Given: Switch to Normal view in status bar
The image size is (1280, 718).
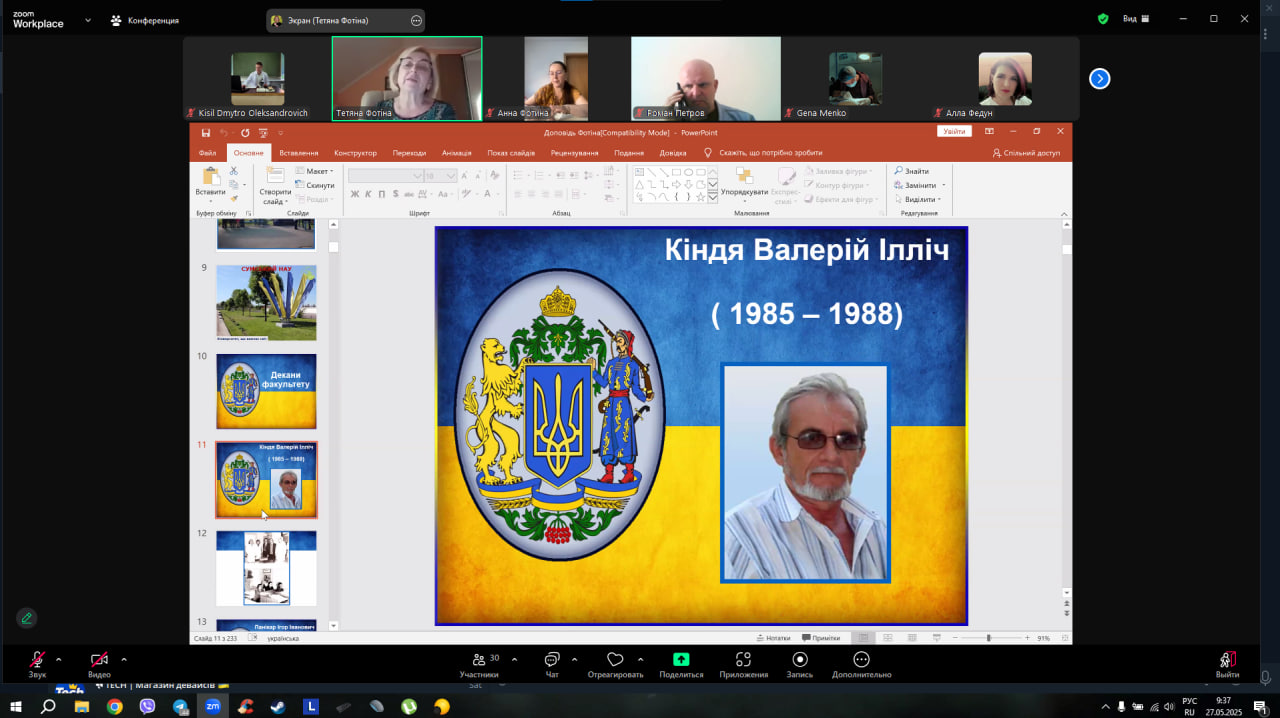Looking at the screenshot, I should (x=862, y=638).
